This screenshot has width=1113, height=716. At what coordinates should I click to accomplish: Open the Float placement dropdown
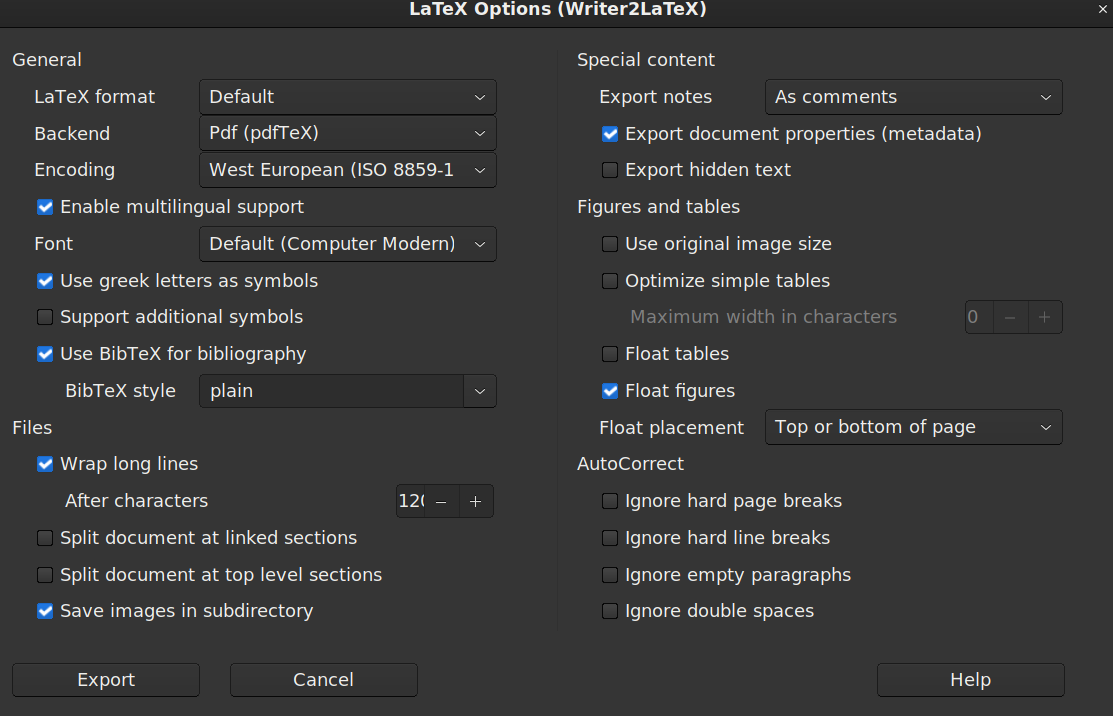tap(913, 427)
